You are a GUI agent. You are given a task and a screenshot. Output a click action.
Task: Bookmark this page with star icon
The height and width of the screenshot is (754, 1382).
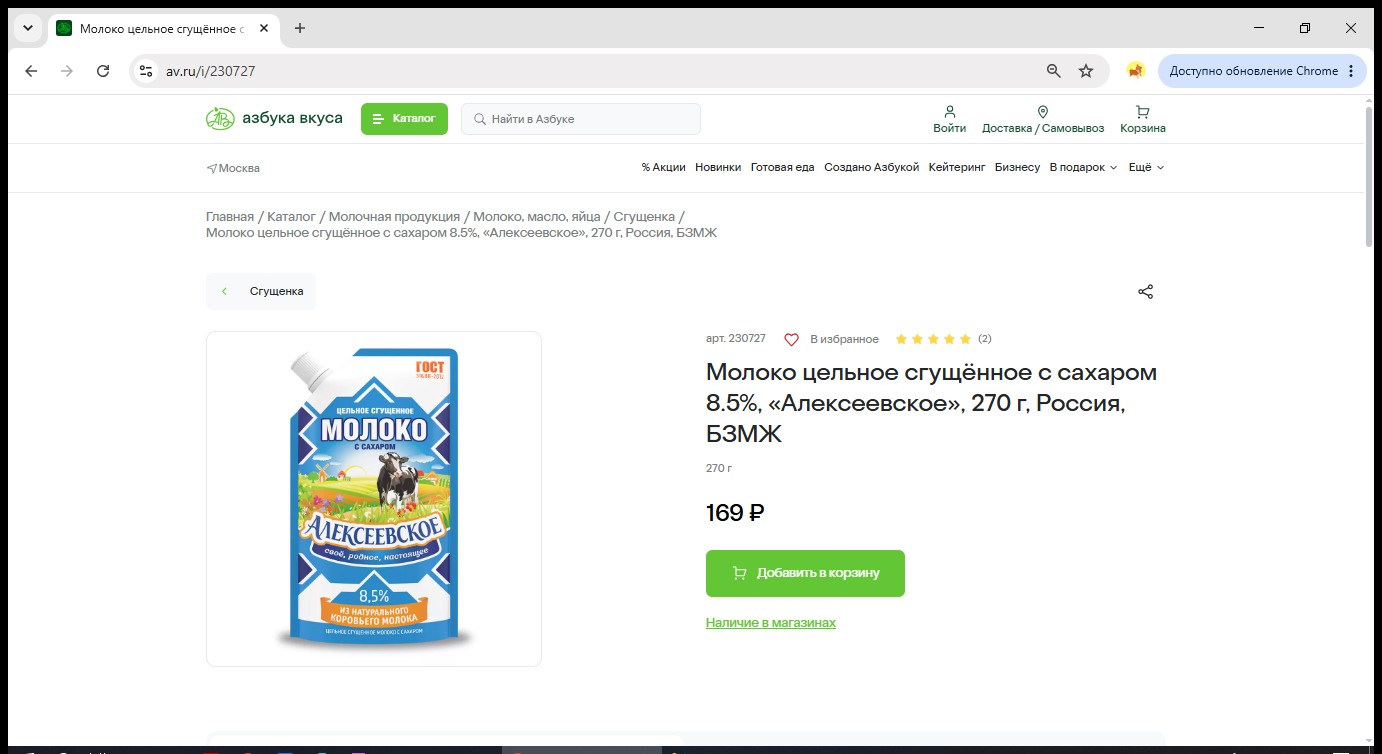1086,71
